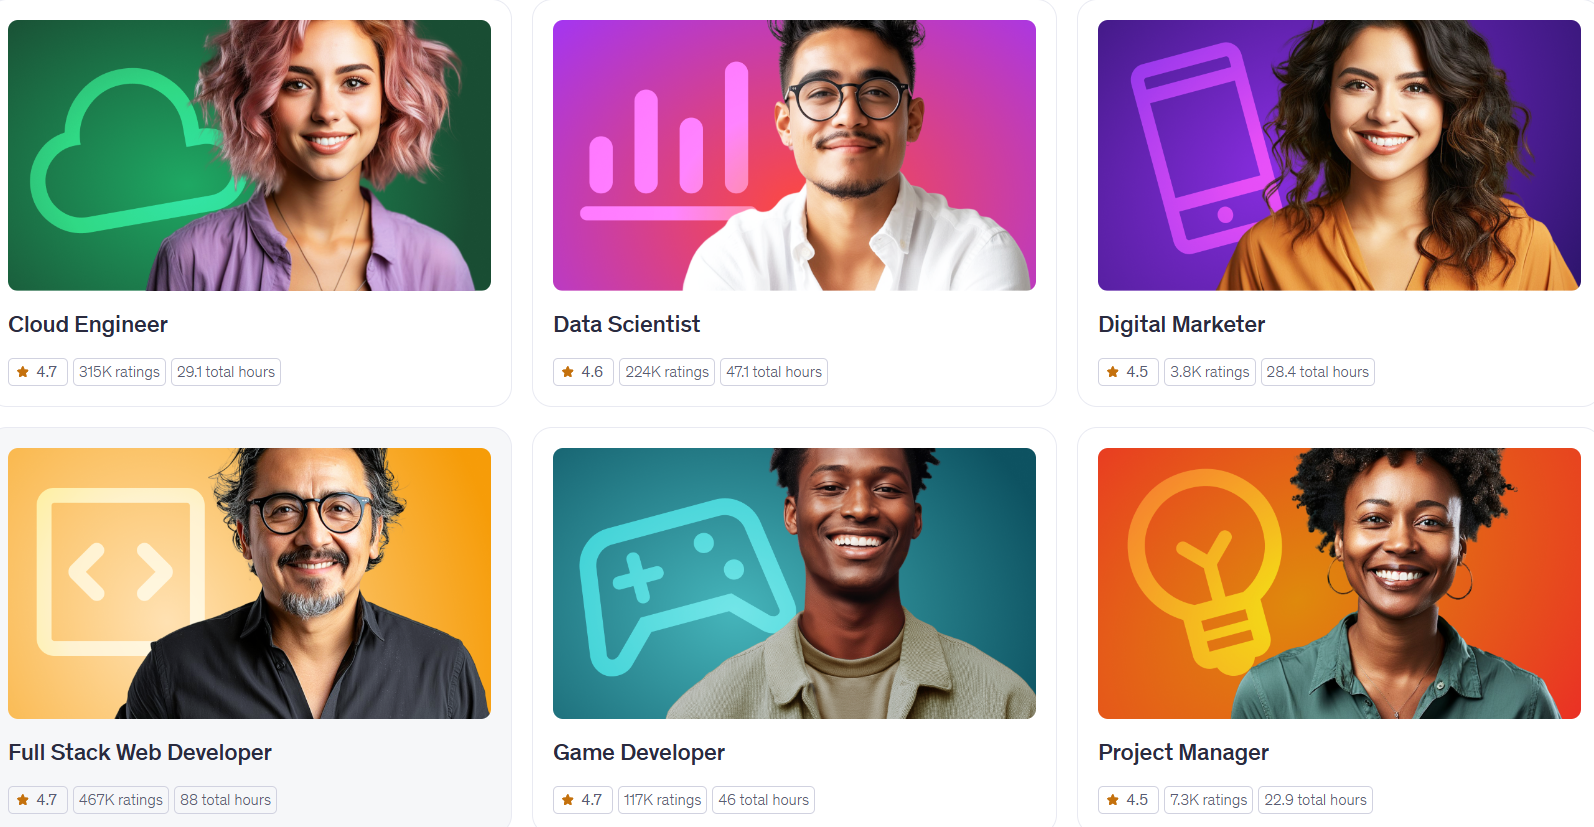Click the 4.5 star badge under Digital Marketer
Screen dimensions: 1594x827
(1128, 372)
